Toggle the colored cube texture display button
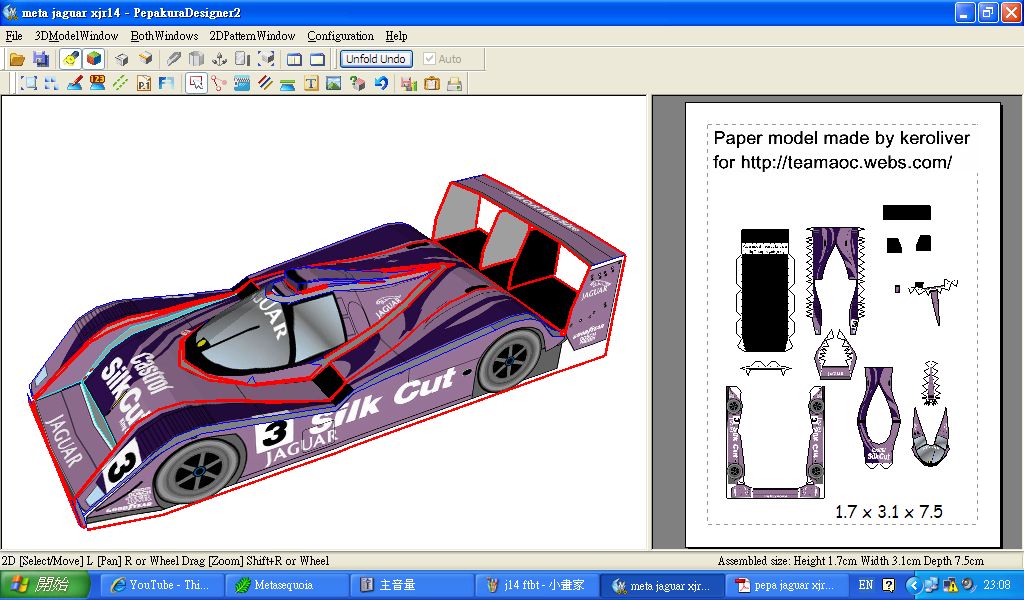This screenshot has width=1024, height=600. [x=93, y=59]
